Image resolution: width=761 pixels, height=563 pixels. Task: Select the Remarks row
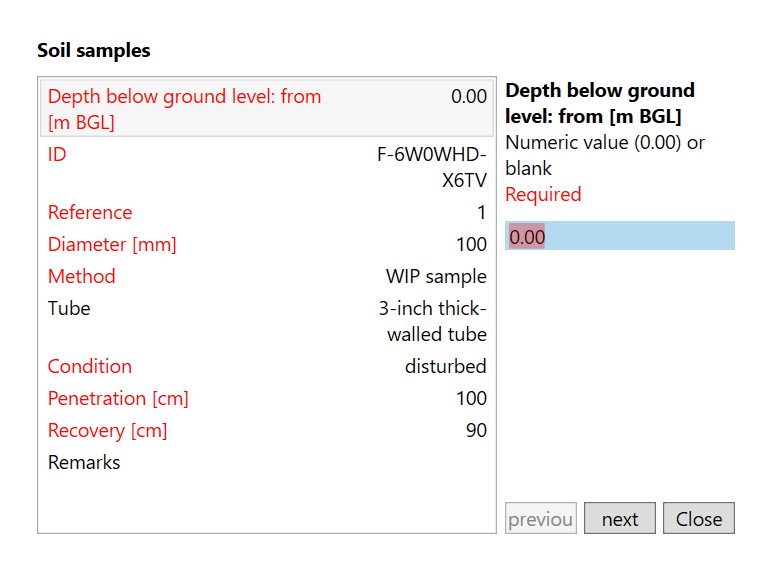[267, 462]
